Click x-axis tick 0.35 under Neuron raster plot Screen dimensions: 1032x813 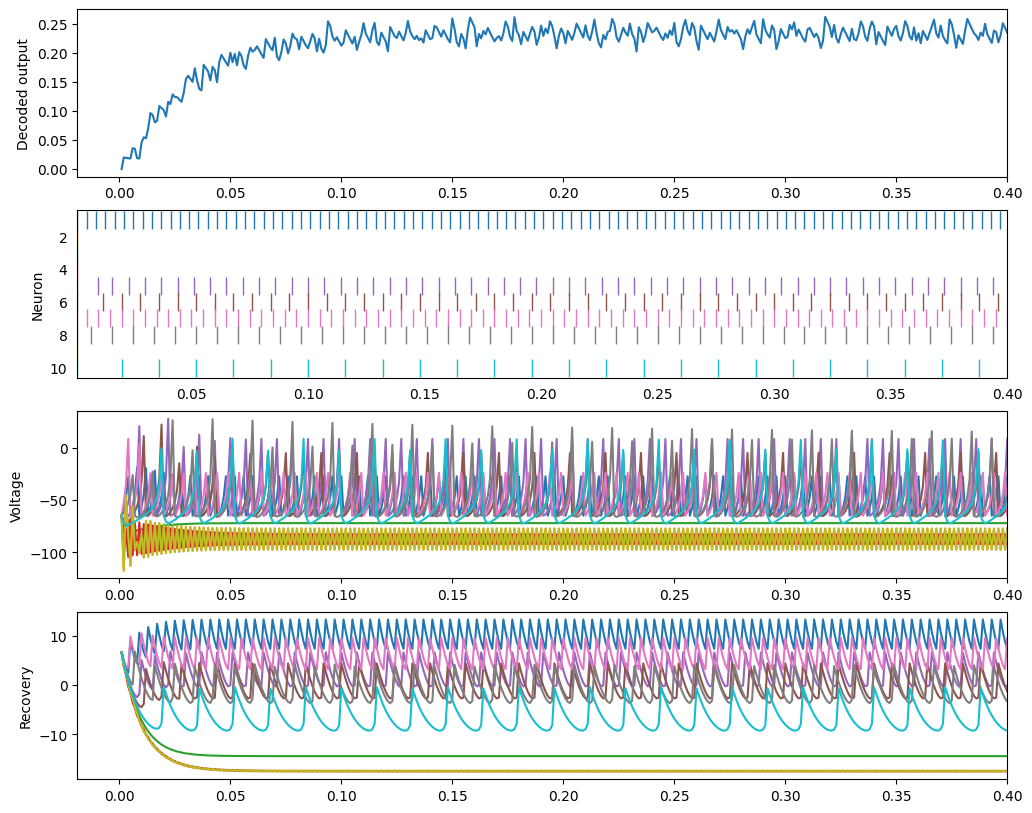click(x=890, y=394)
